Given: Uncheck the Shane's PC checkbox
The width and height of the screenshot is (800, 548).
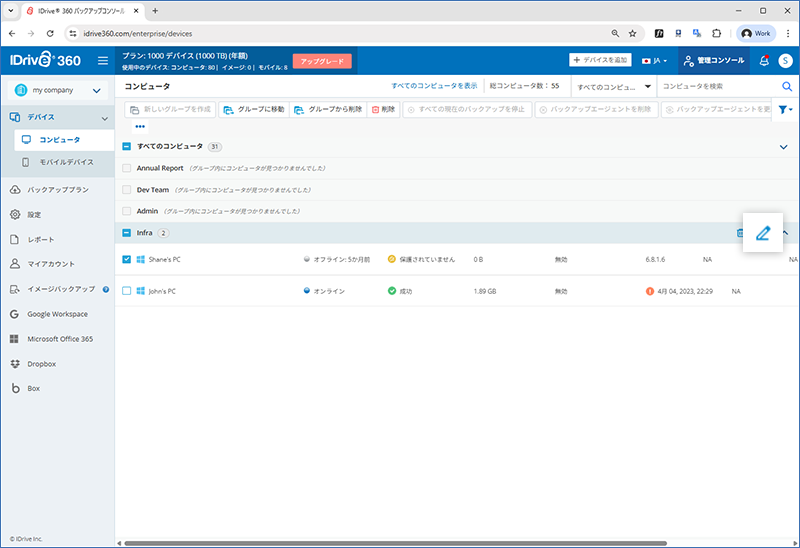Looking at the screenshot, I should click(127, 259).
